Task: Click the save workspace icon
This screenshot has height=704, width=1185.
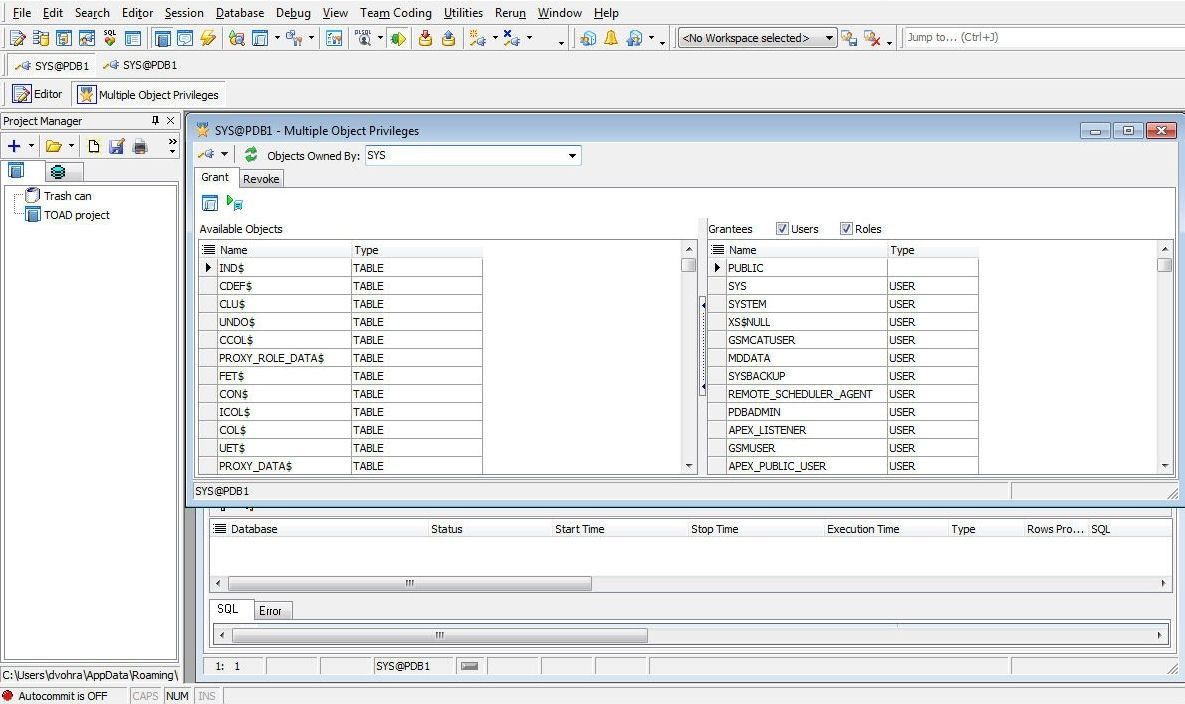Action: click(849, 38)
